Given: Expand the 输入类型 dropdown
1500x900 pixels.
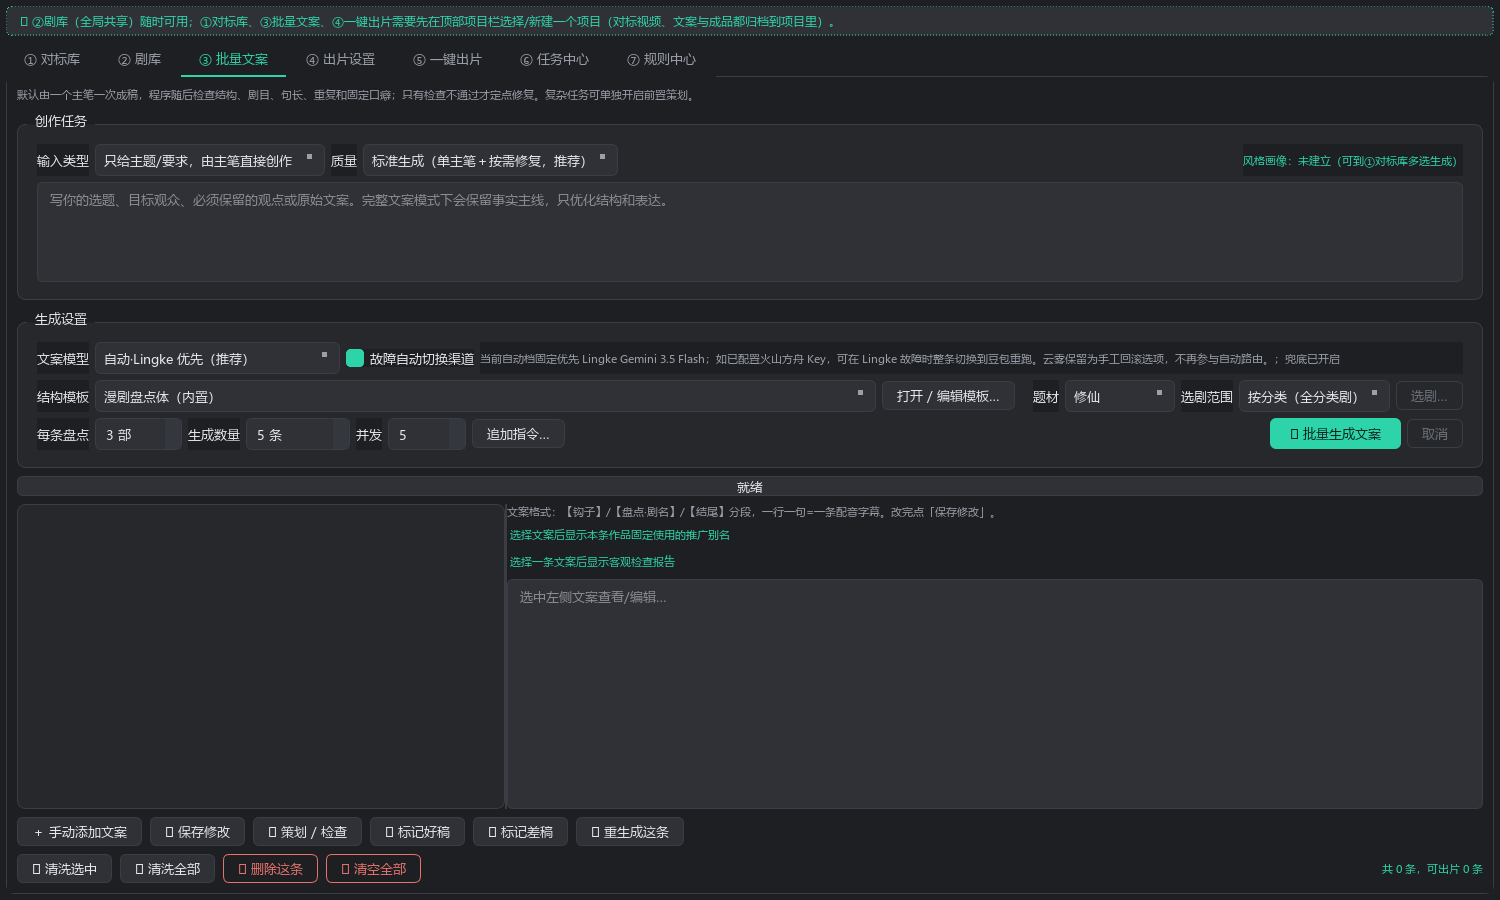Looking at the screenshot, I should tap(210, 160).
